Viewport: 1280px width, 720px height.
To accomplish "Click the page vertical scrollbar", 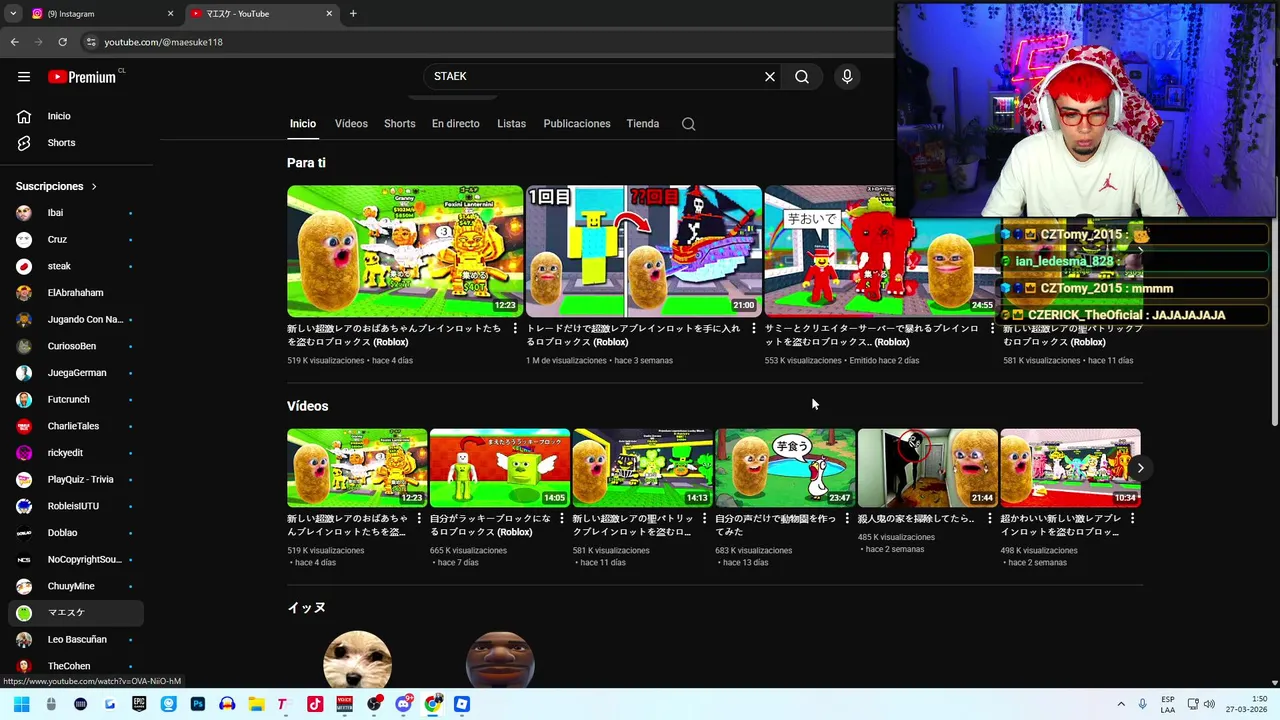I will (x=1274, y=300).
